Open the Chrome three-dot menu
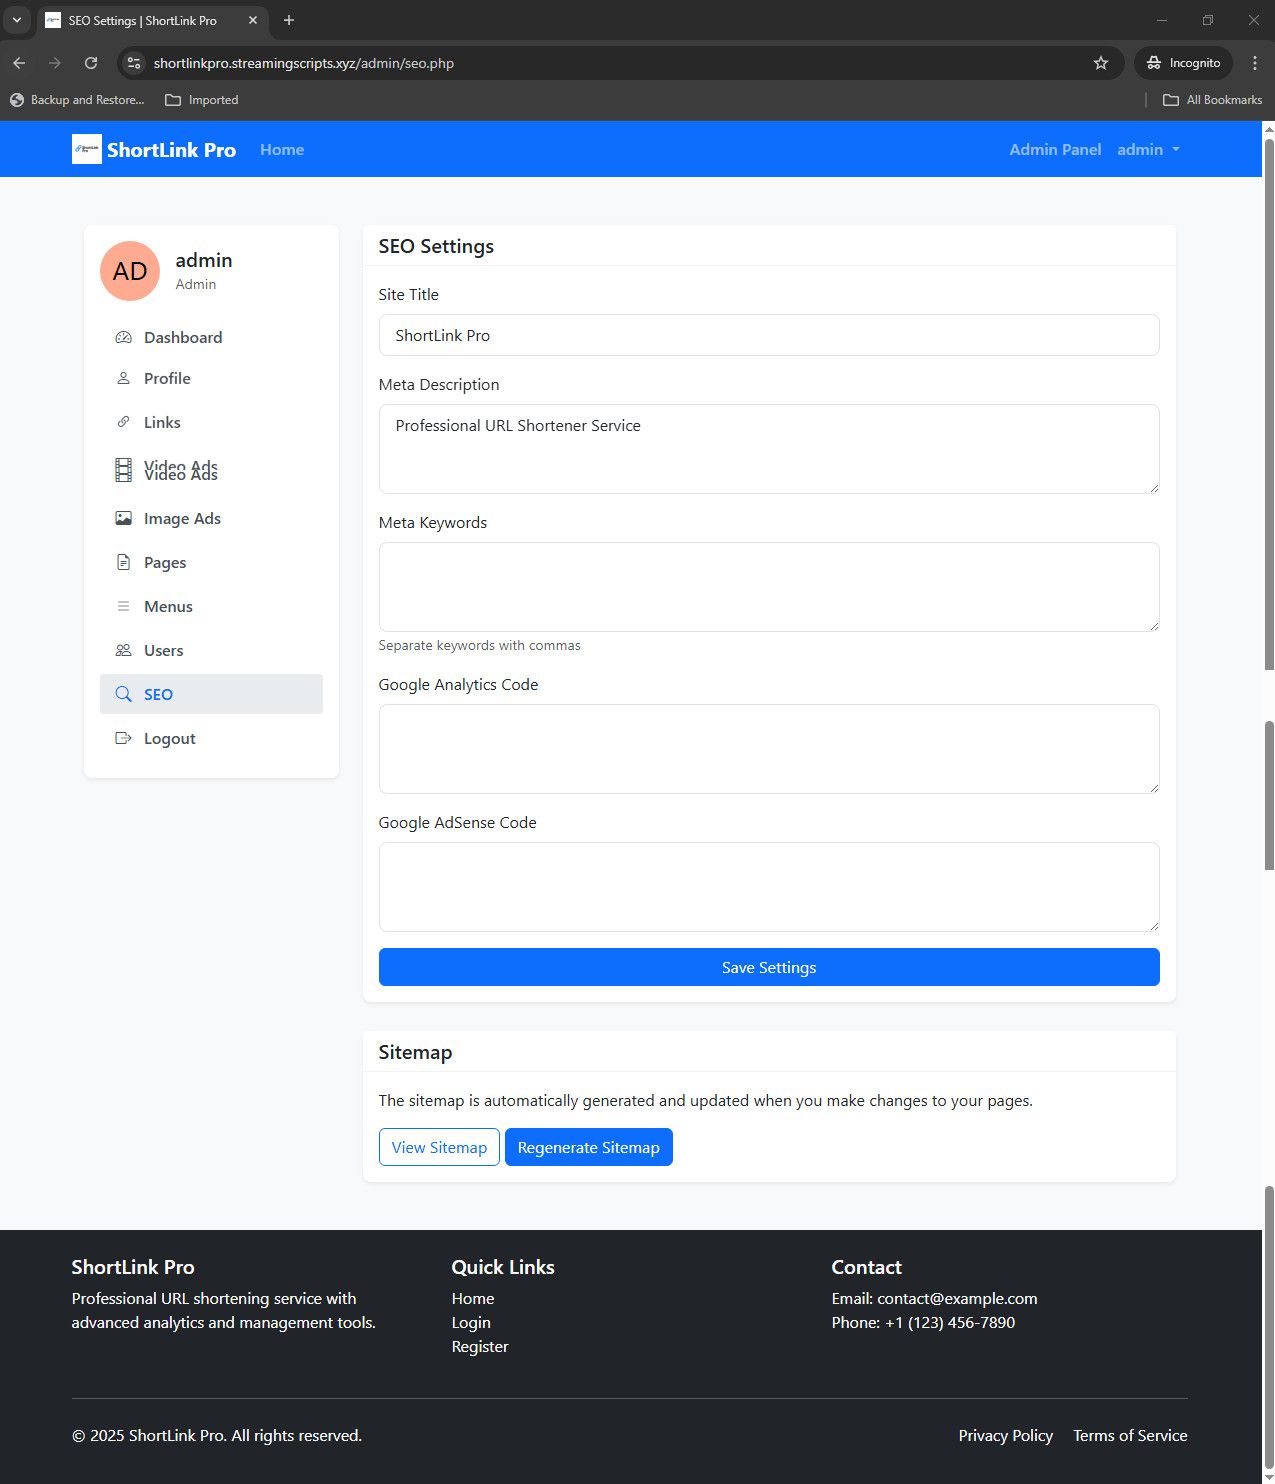The height and width of the screenshot is (1484, 1275). point(1255,63)
